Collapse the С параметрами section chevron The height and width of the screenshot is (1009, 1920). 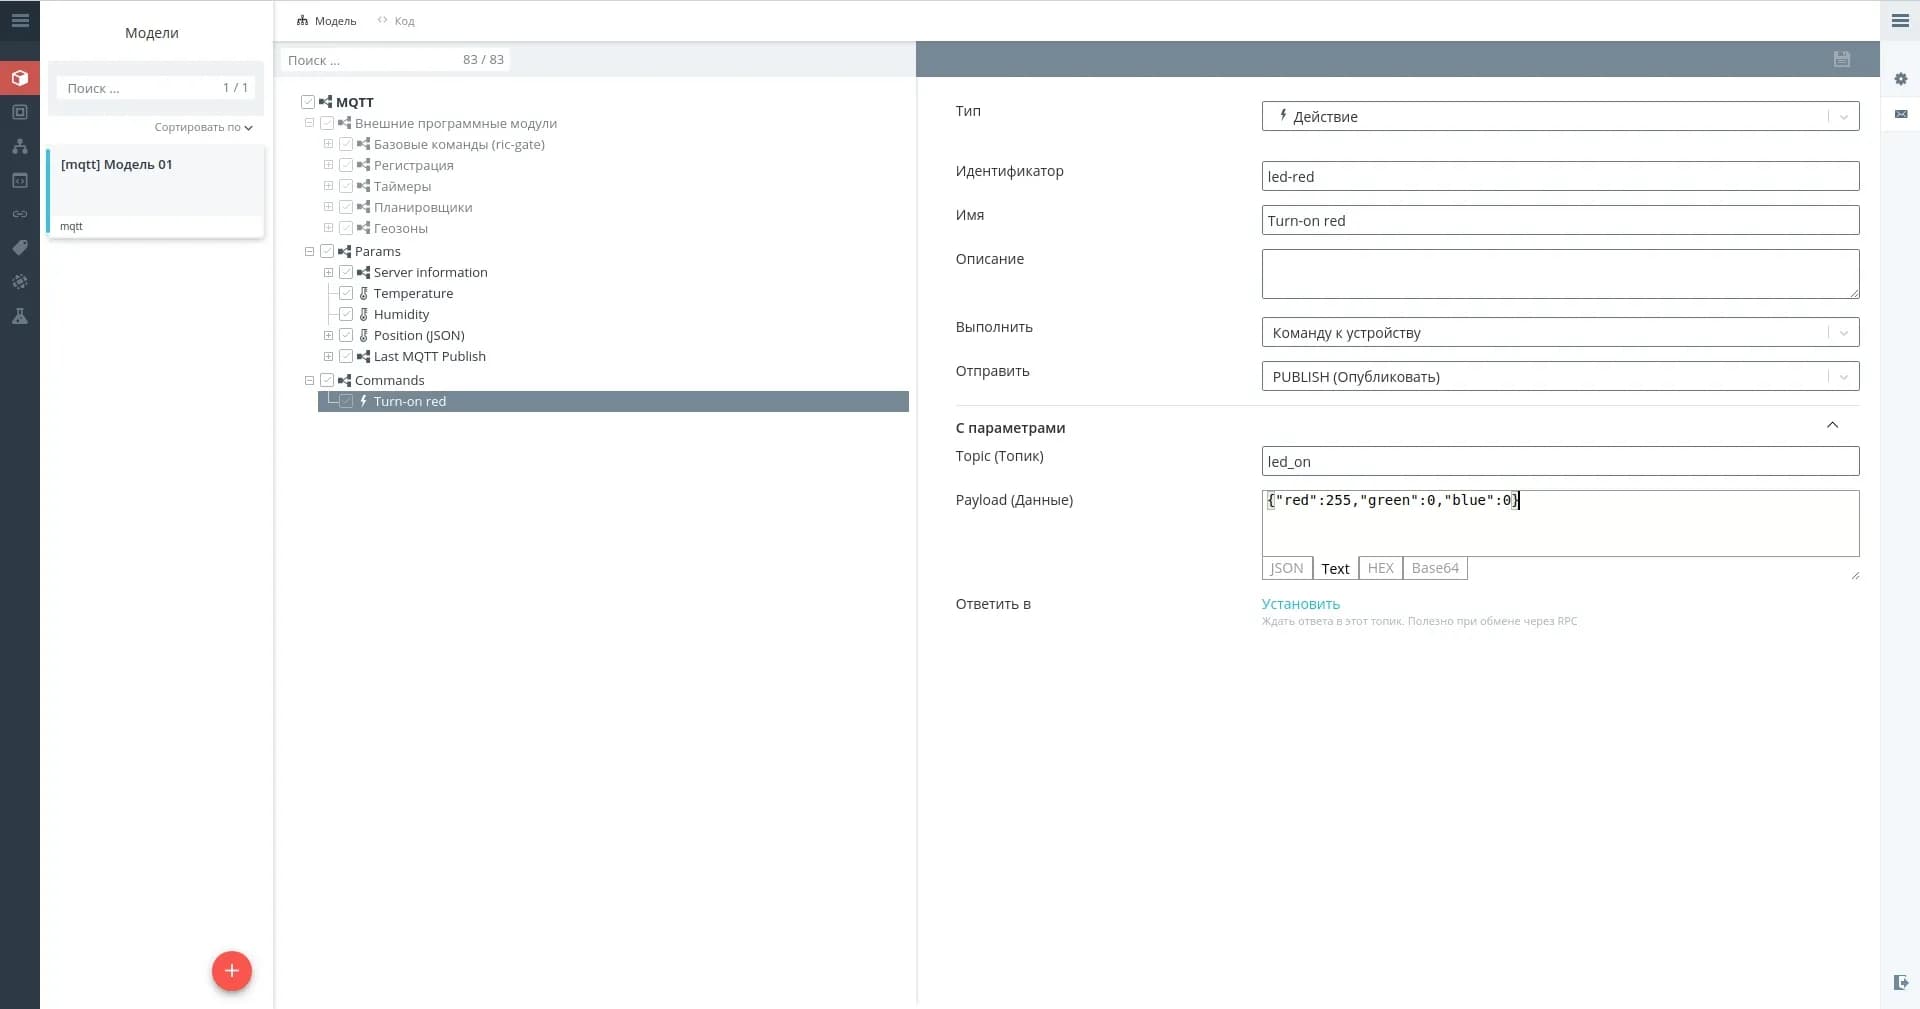click(x=1832, y=426)
